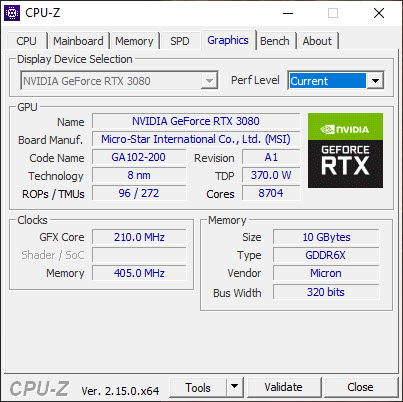Switch to the CPU tab
Screen dimensions: 403x402
[x=26, y=41]
